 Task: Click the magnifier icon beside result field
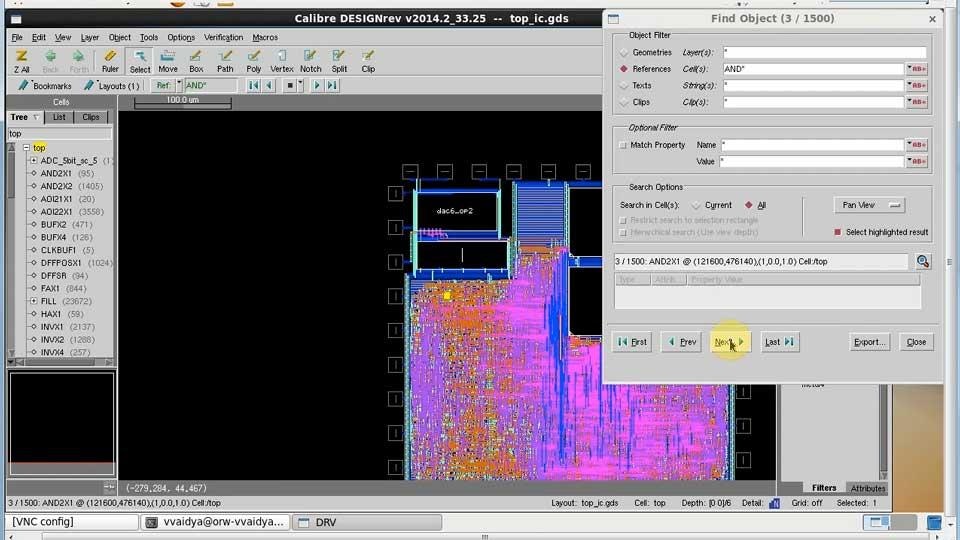(923, 261)
